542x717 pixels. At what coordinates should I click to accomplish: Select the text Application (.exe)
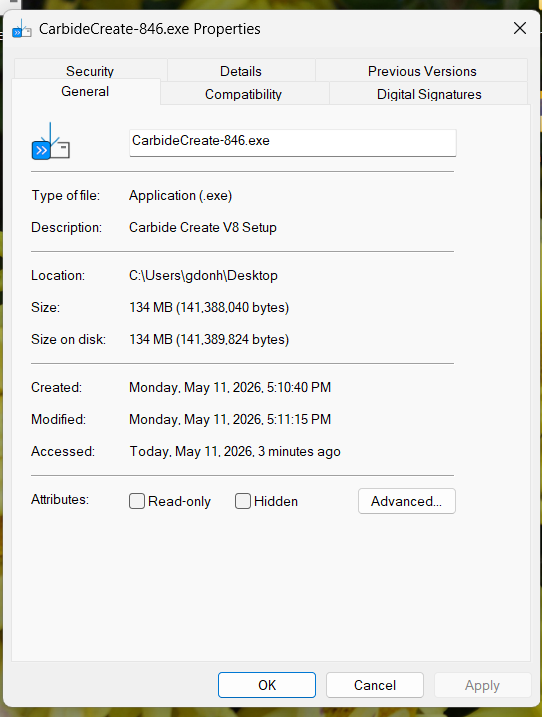180,196
